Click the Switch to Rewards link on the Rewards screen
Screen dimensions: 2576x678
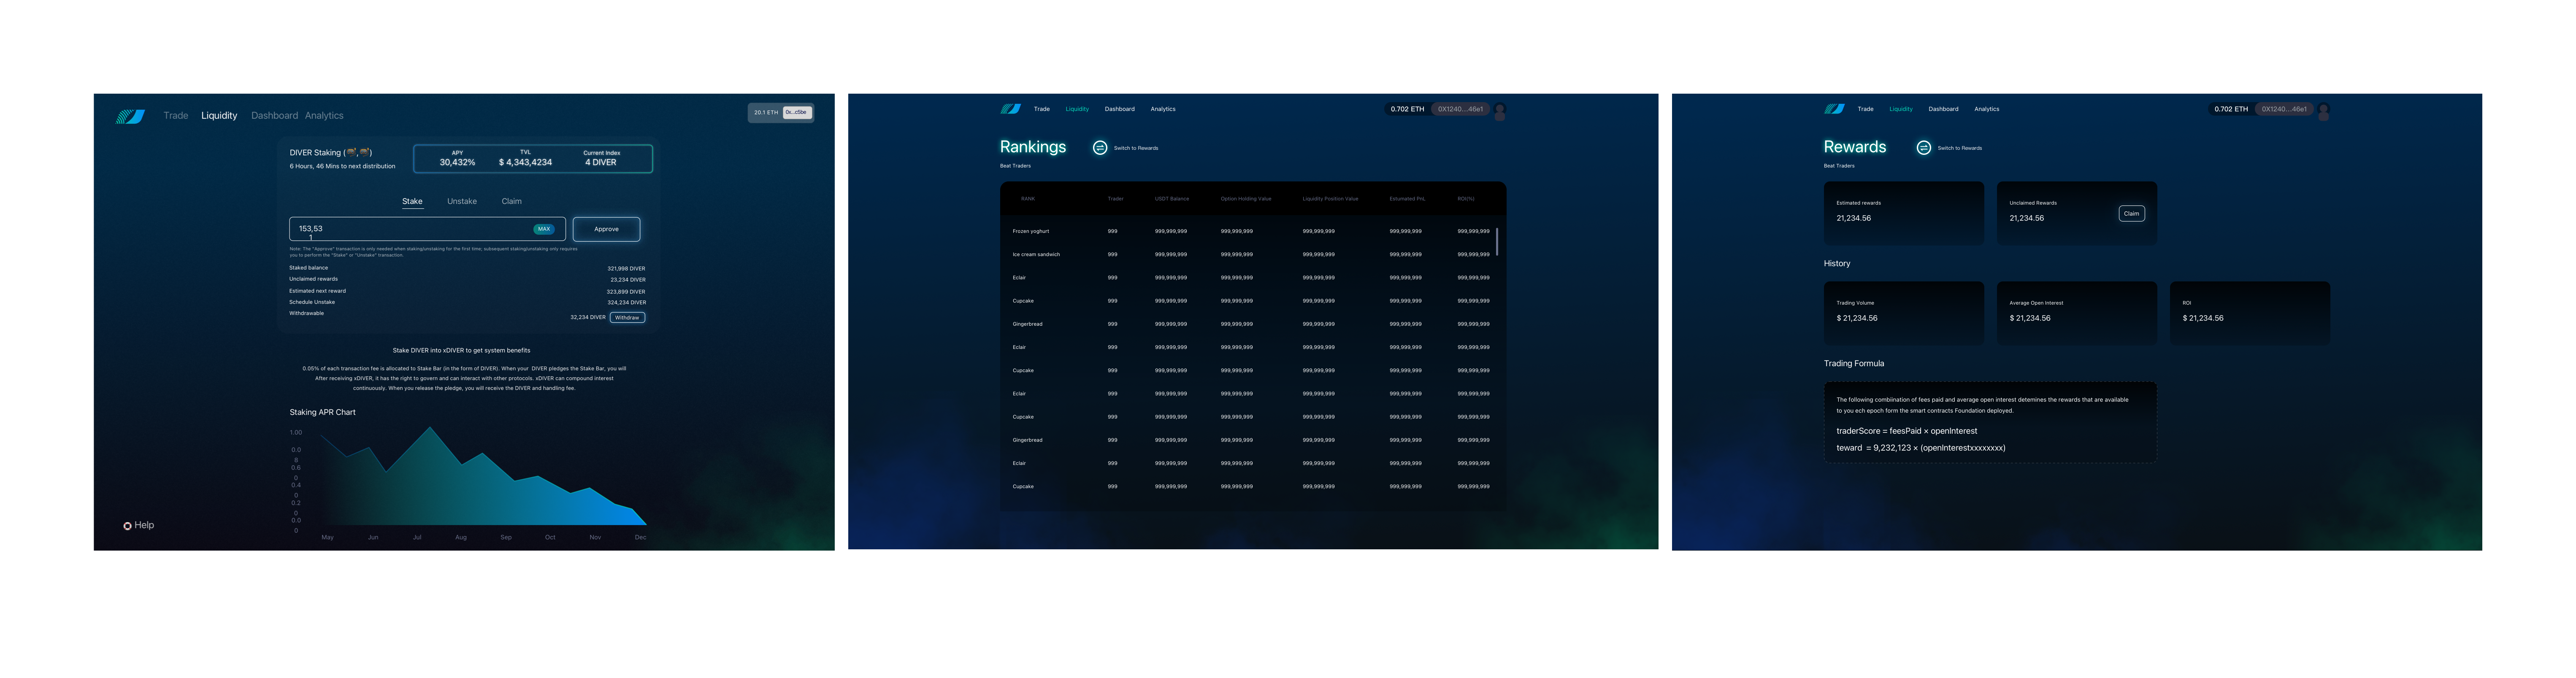1960,148
